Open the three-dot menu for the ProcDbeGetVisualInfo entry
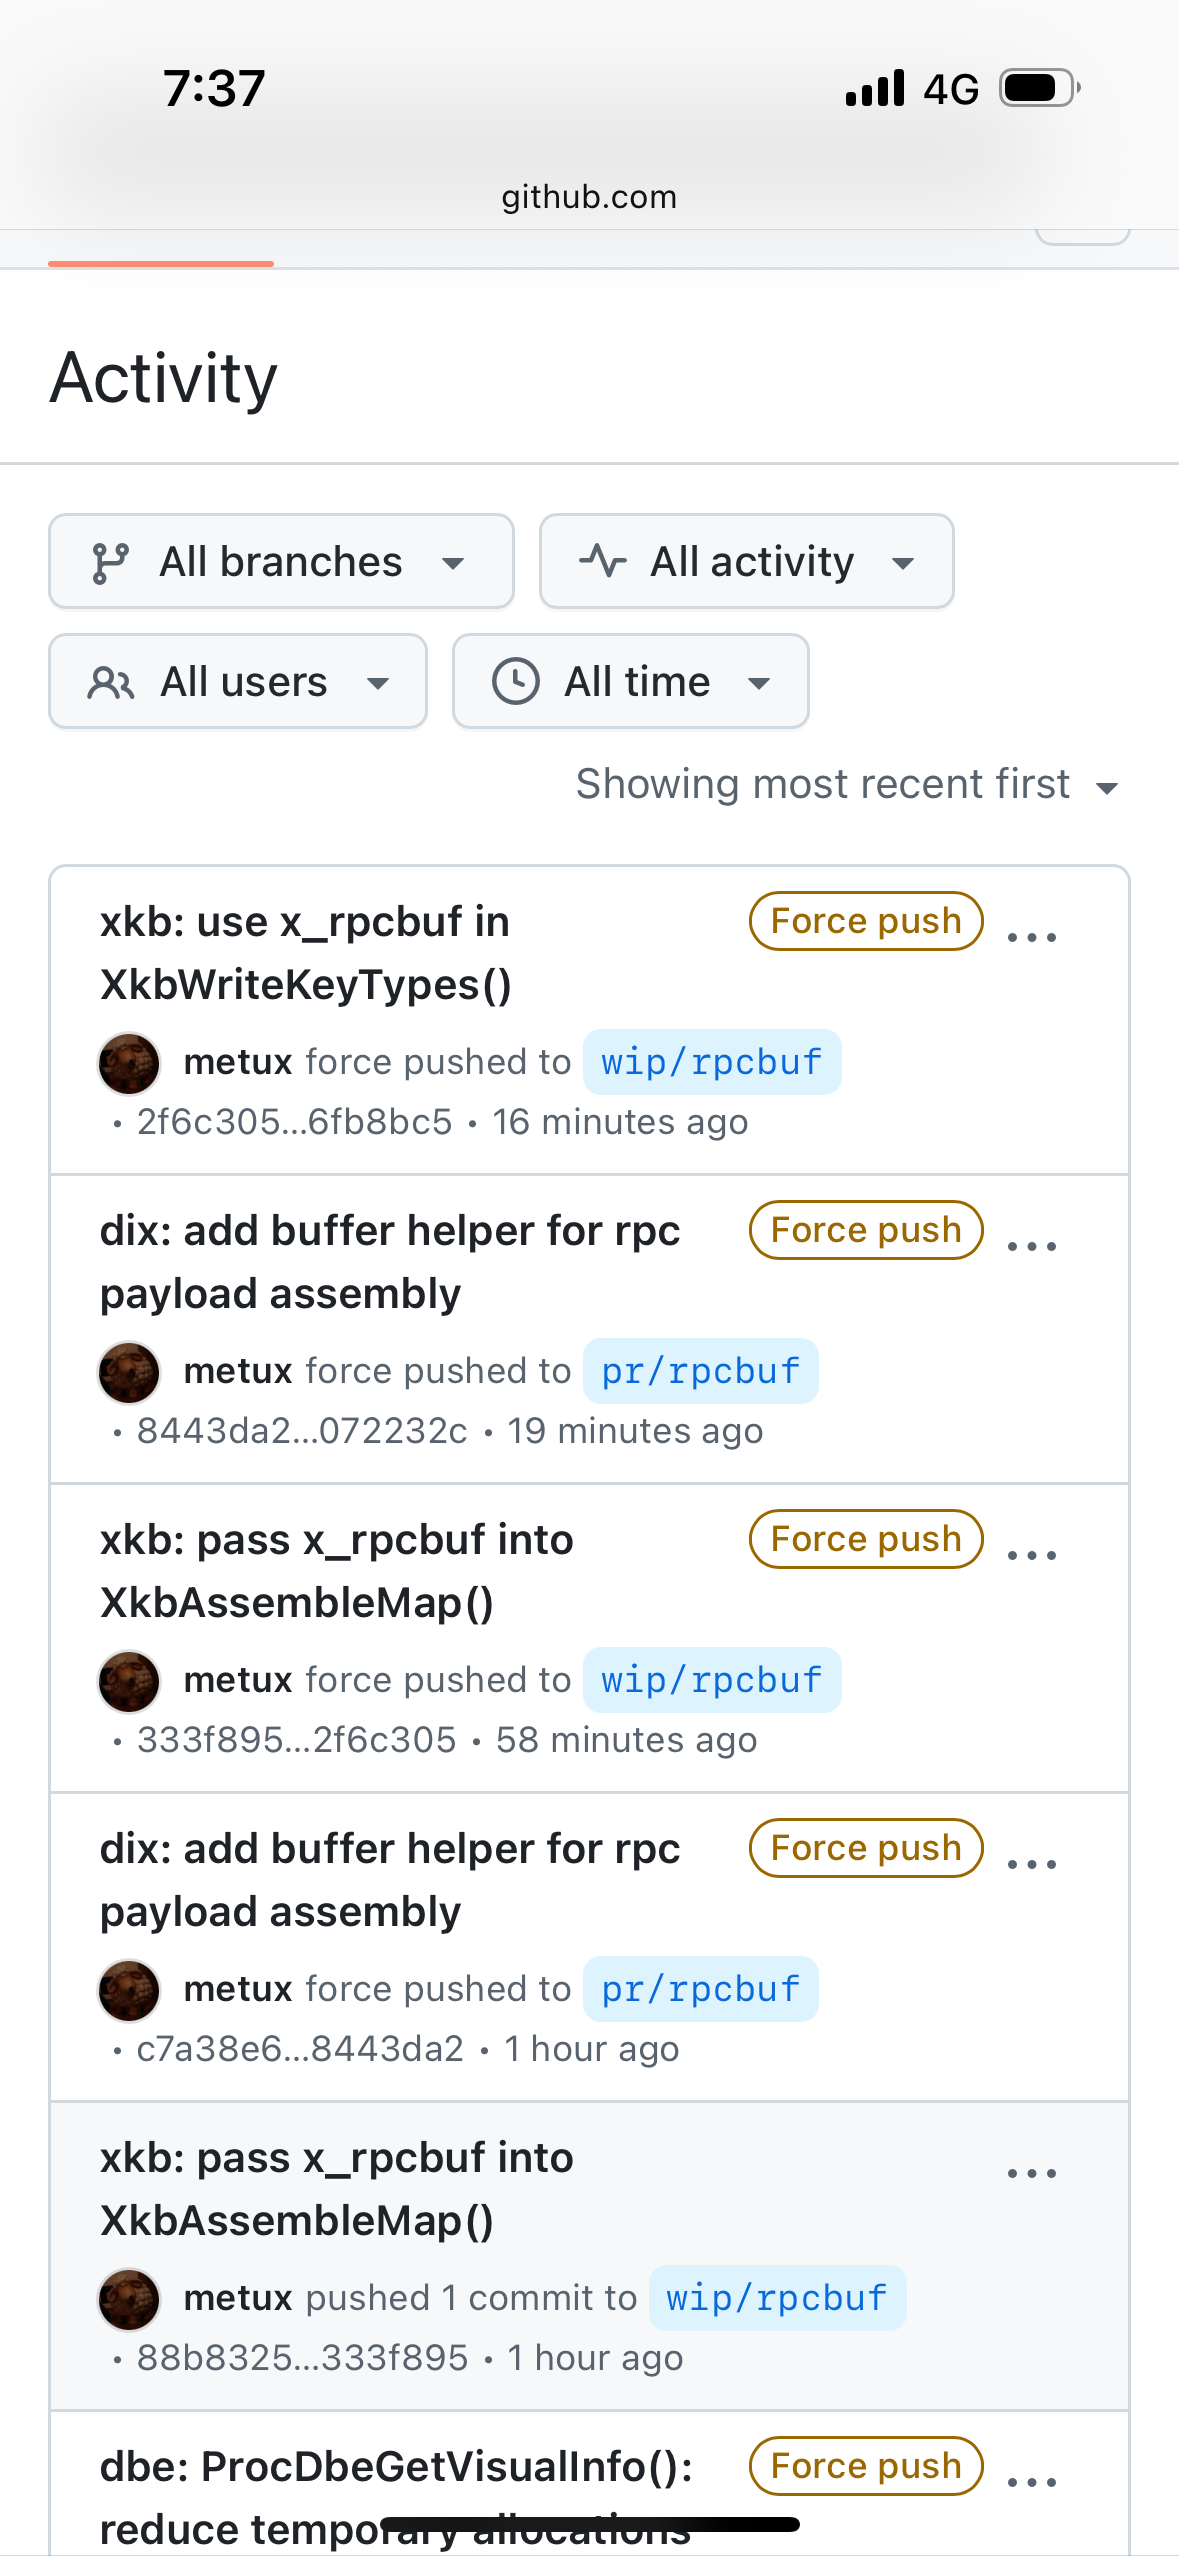The height and width of the screenshot is (2556, 1179). pos(1031,2483)
